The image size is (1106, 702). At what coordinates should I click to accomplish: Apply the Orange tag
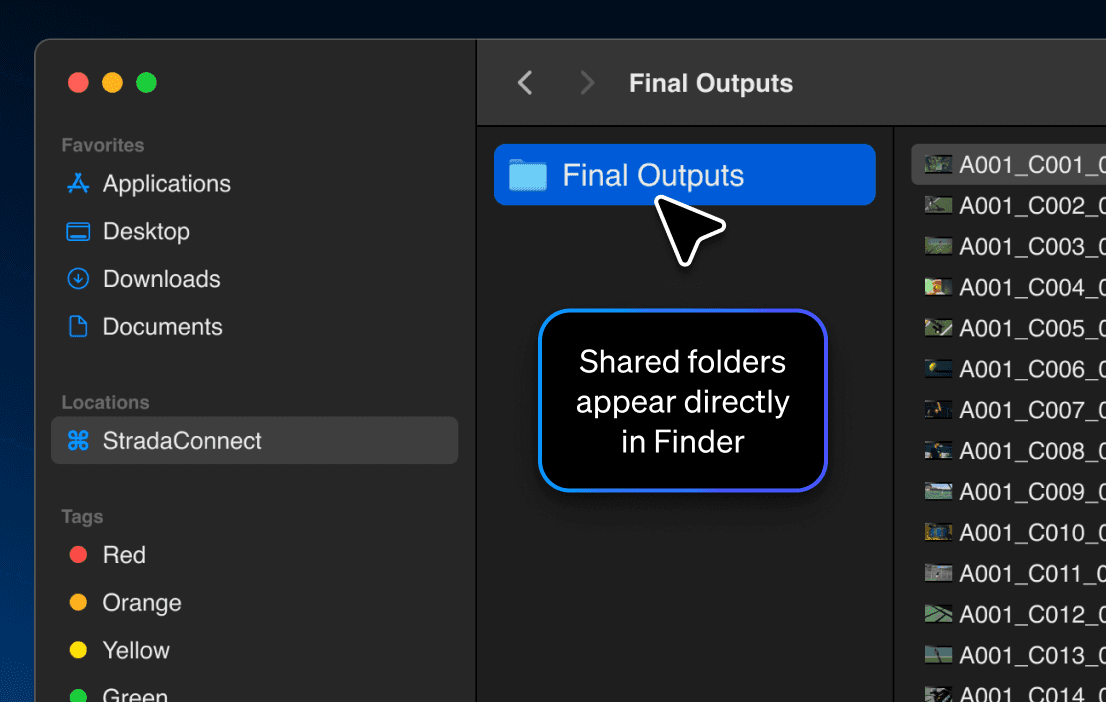coord(78,602)
